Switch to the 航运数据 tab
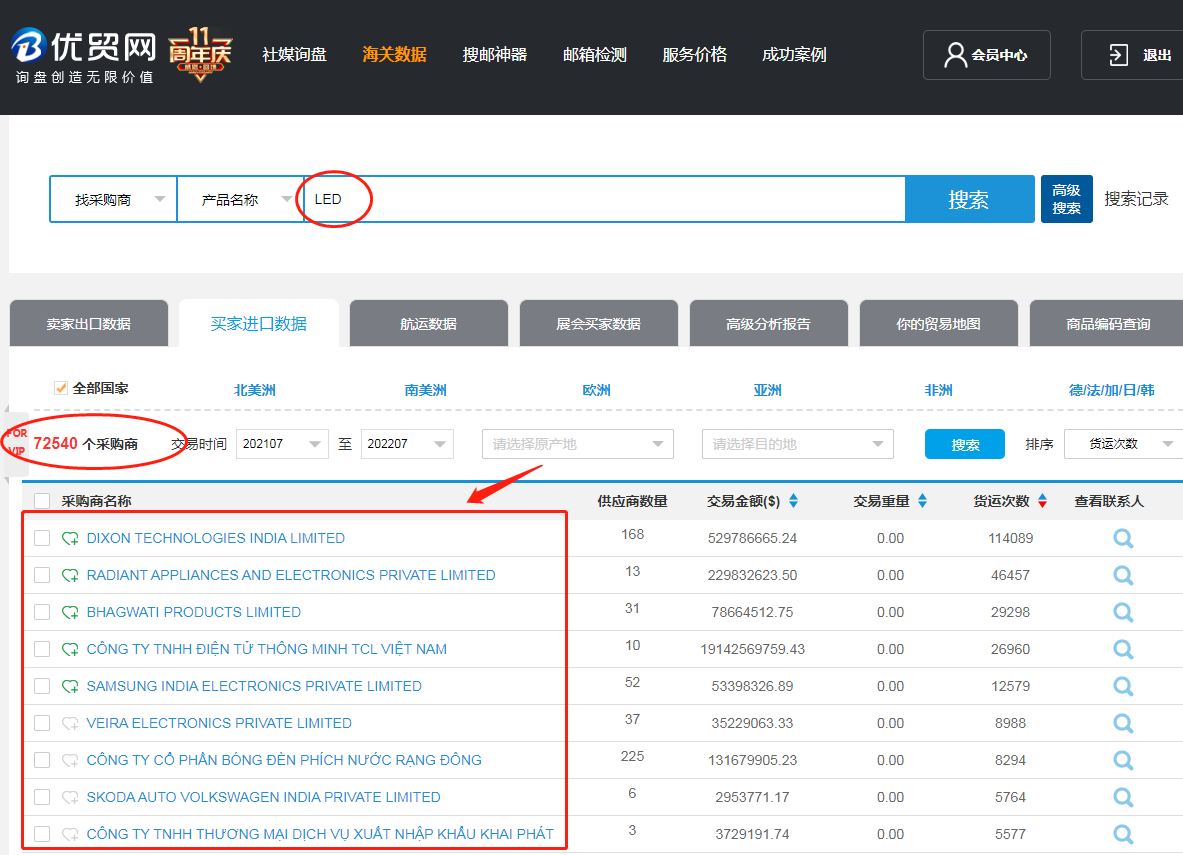Viewport: 1183px width, 855px height. [x=429, y=324]
